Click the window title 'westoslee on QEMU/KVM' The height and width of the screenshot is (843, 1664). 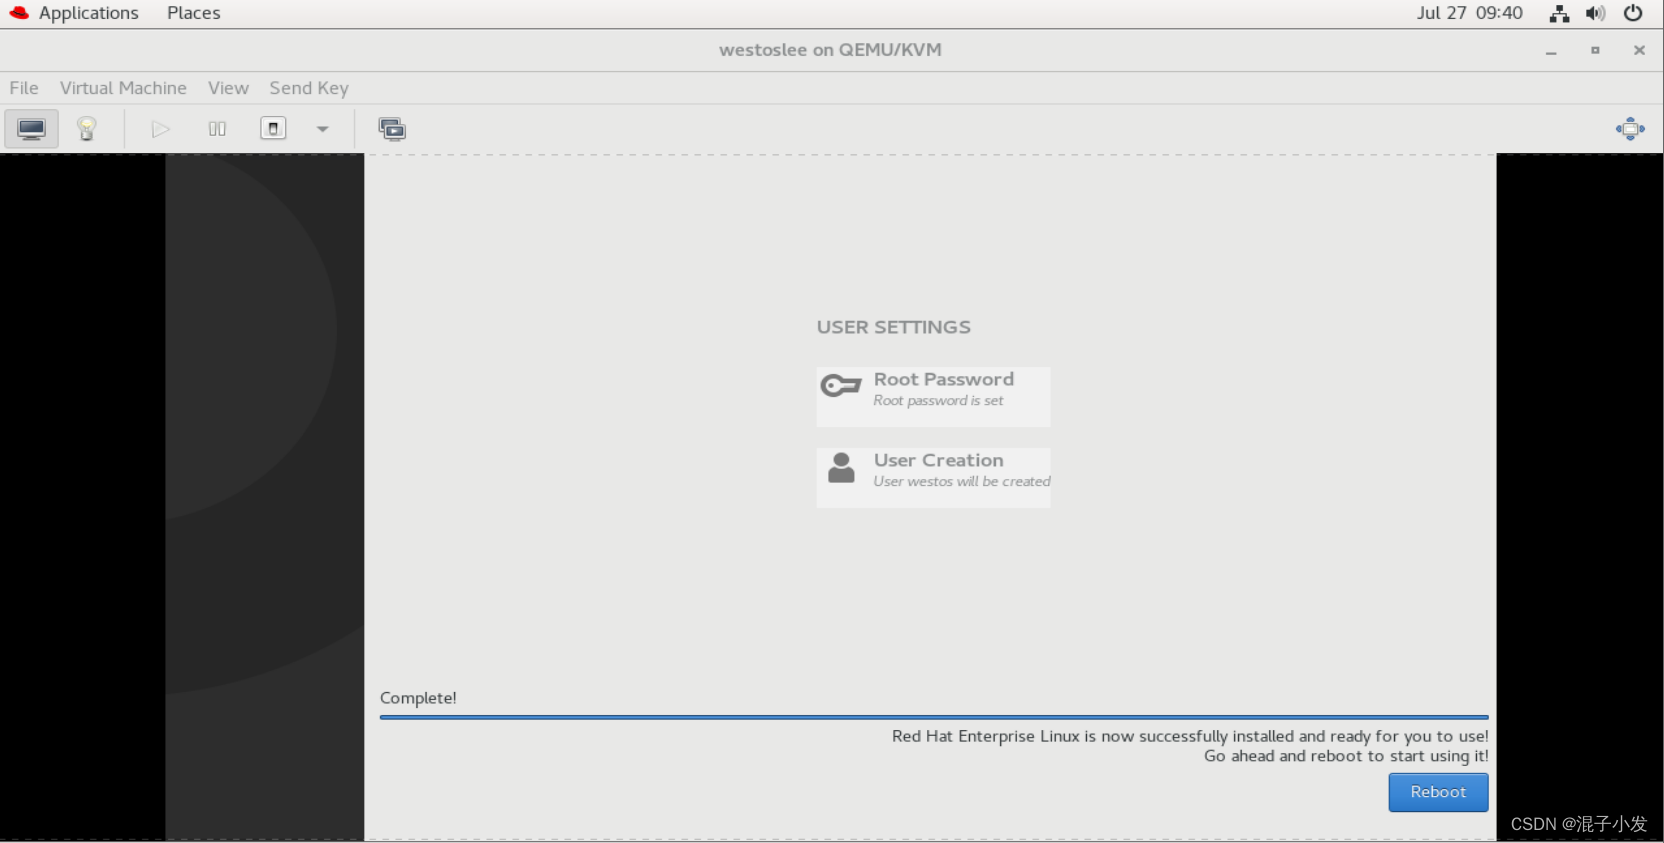click(830, 50)
